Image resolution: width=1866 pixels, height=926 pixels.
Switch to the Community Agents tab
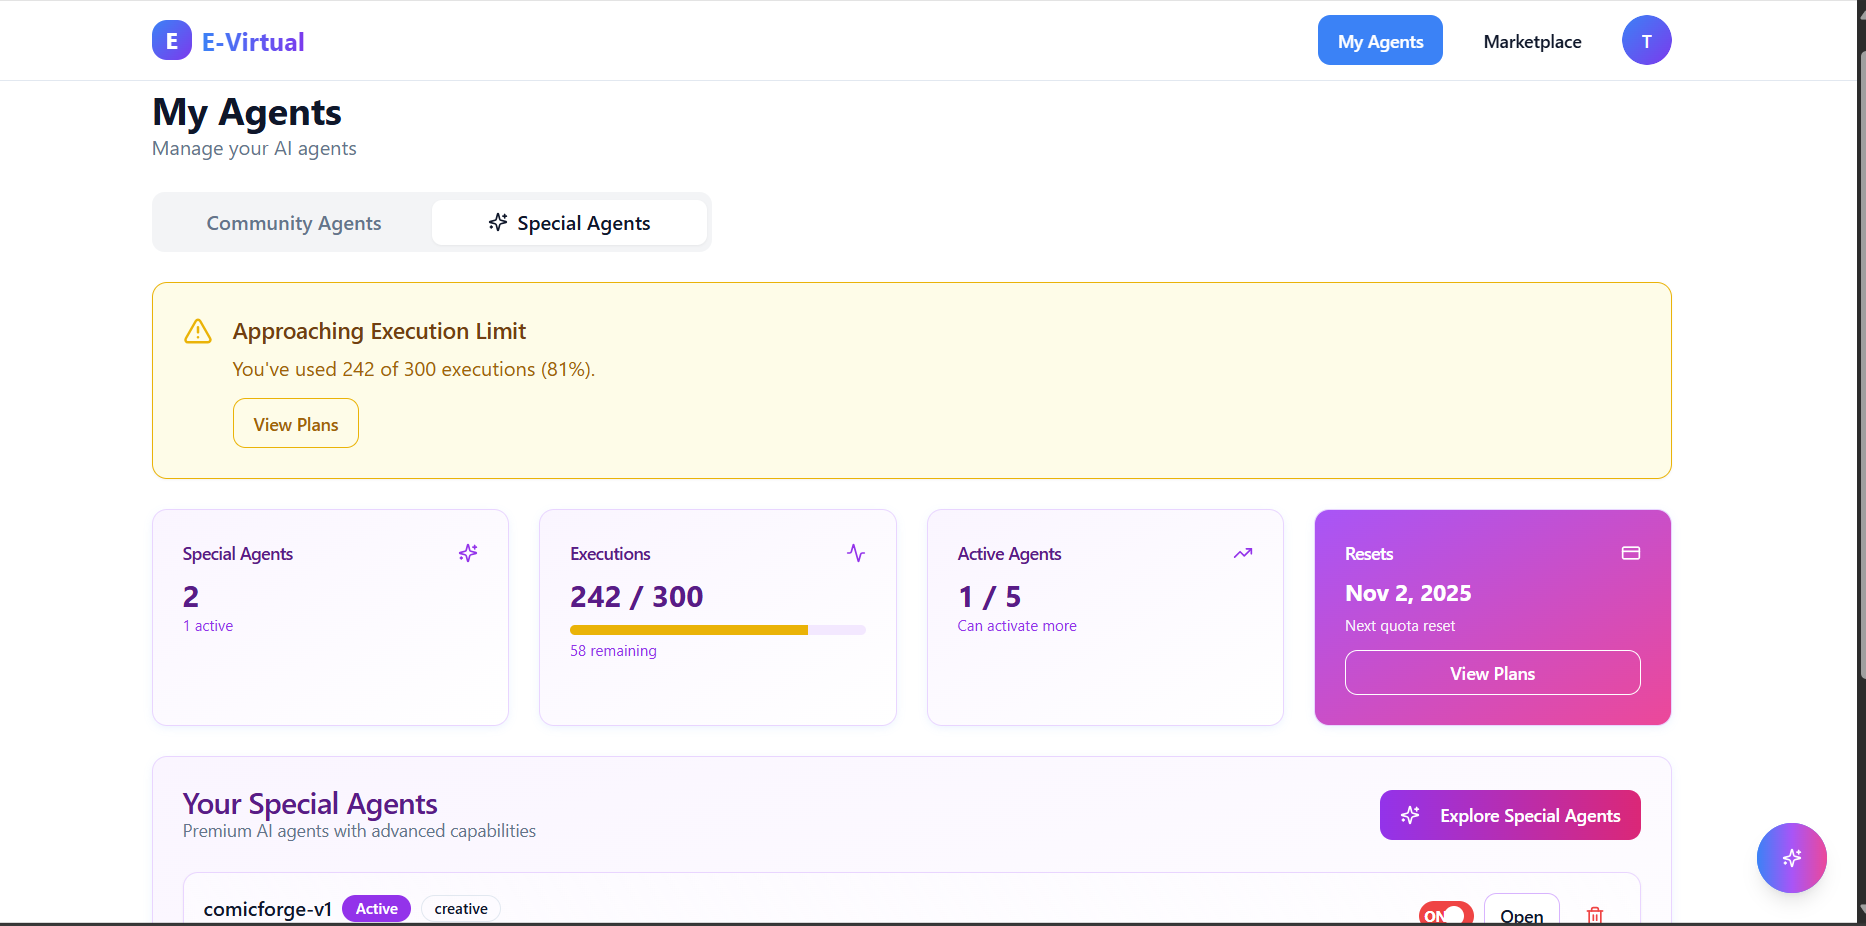pyautogui.click(x=293, y=222)
